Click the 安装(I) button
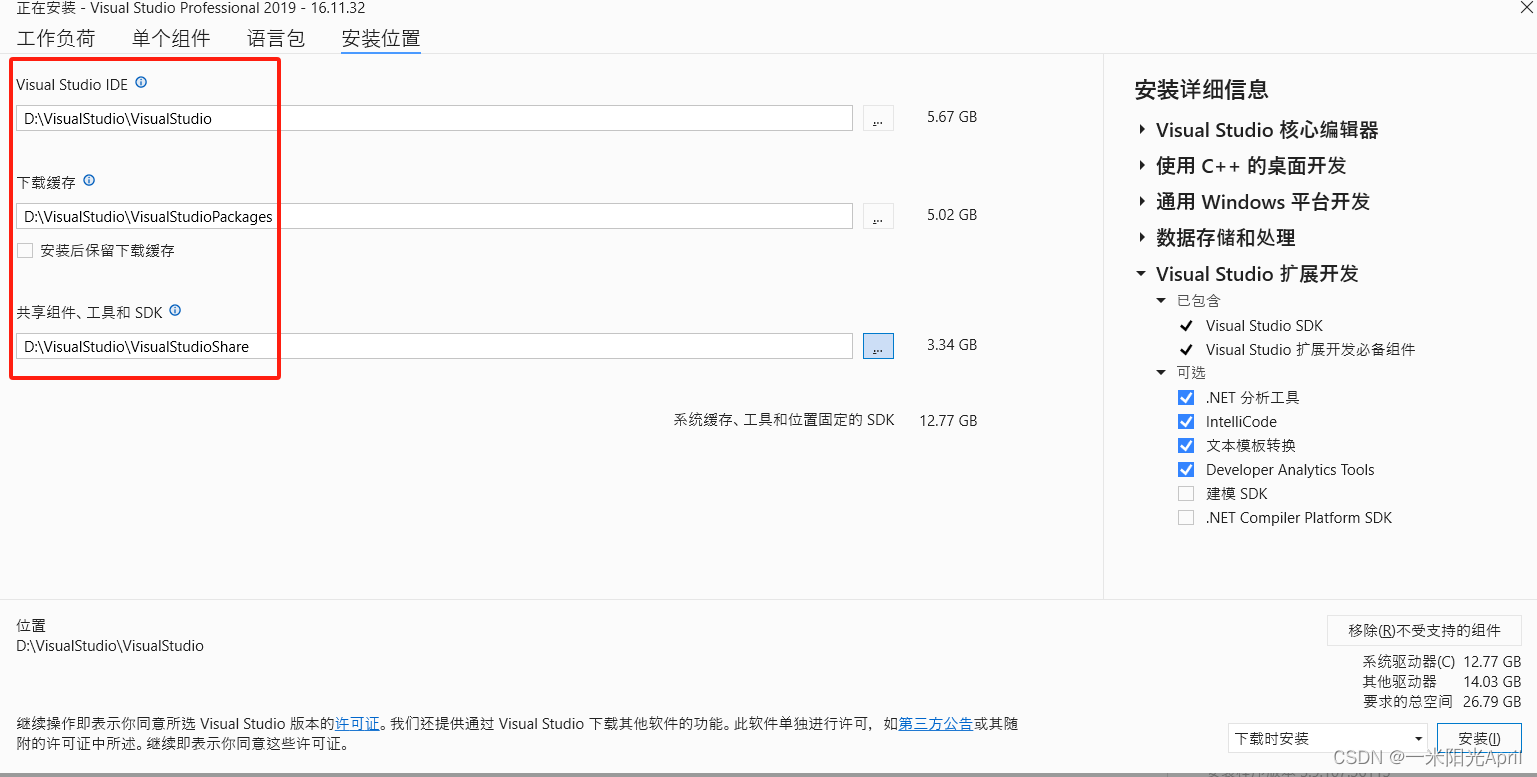The height and width of the screenshot is (777, 1537). click(x=1479, y=739)
